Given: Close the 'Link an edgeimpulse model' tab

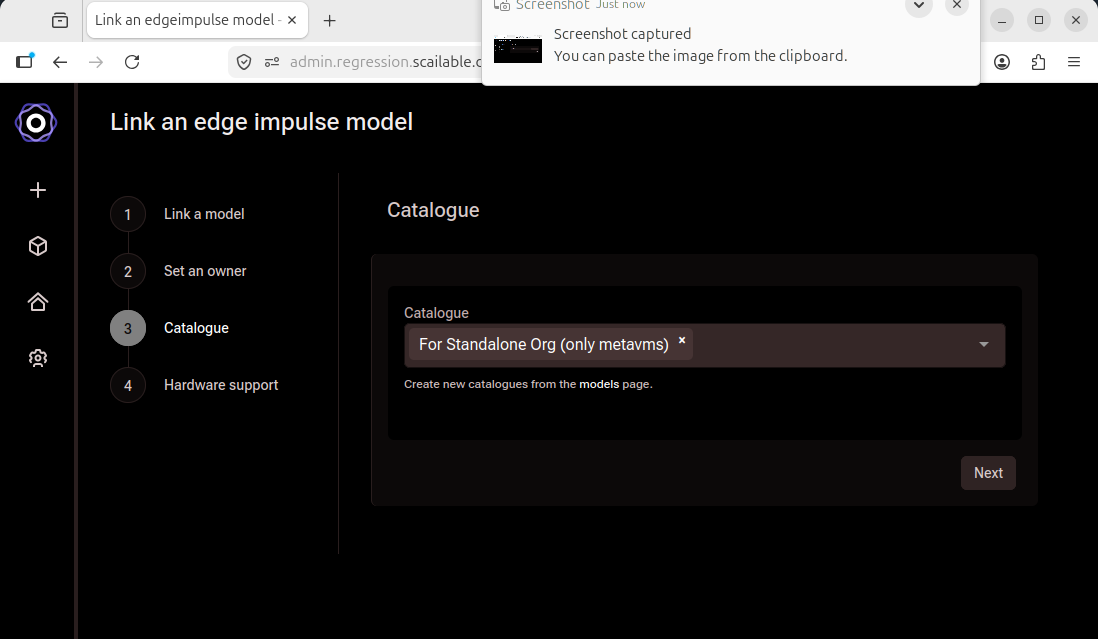Looking at the screenshot, I should (x=292, y=20).
